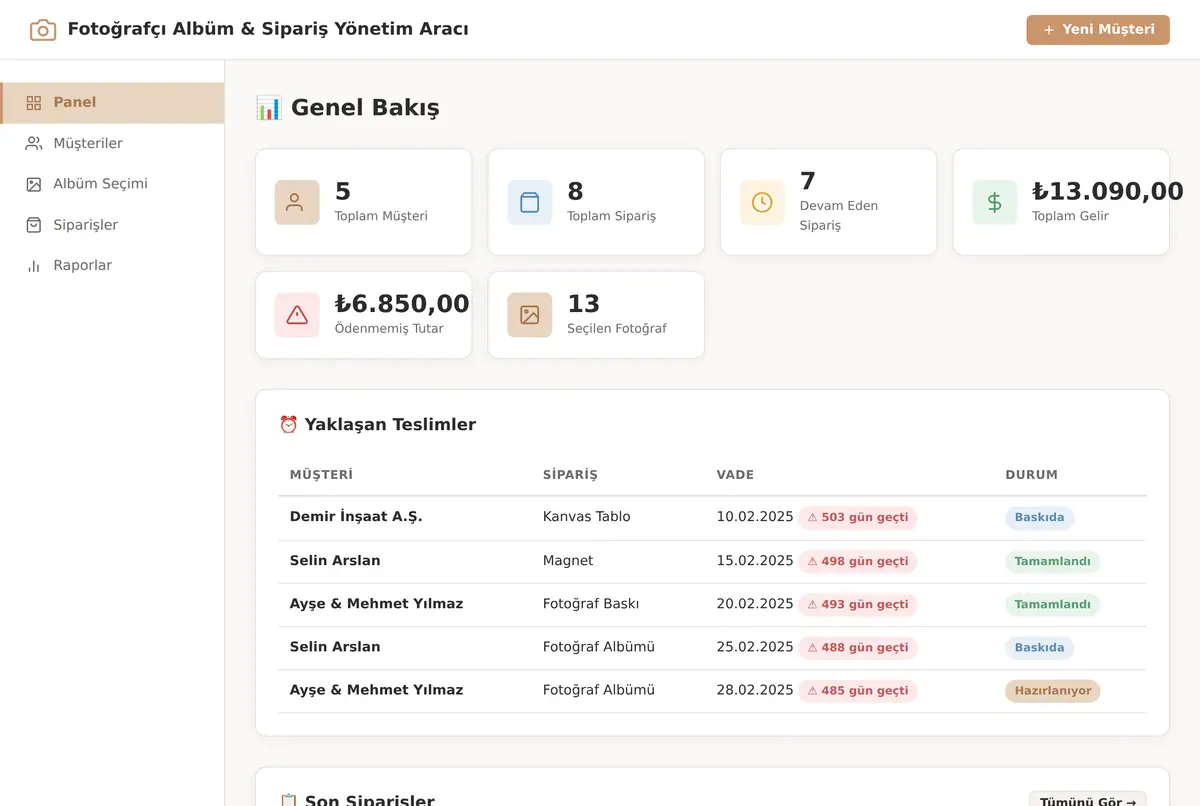Go to the Müşteriler section
This screenshot has width=1200, height=806.
point(113,143)
